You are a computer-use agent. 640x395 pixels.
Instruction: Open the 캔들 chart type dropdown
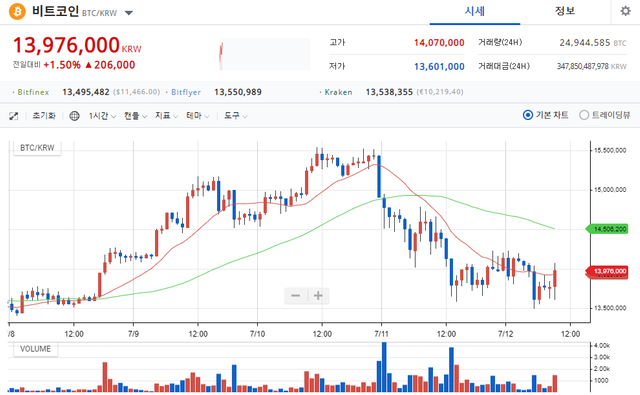point(136,116)
